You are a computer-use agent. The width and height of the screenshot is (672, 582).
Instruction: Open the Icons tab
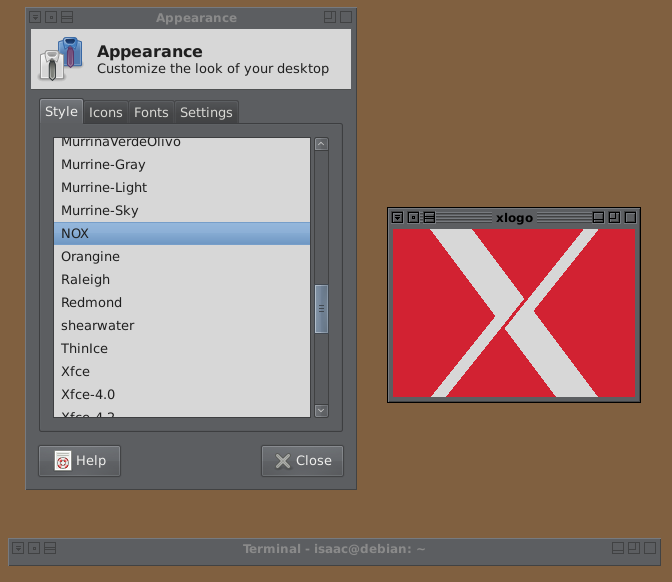point(105,113)
